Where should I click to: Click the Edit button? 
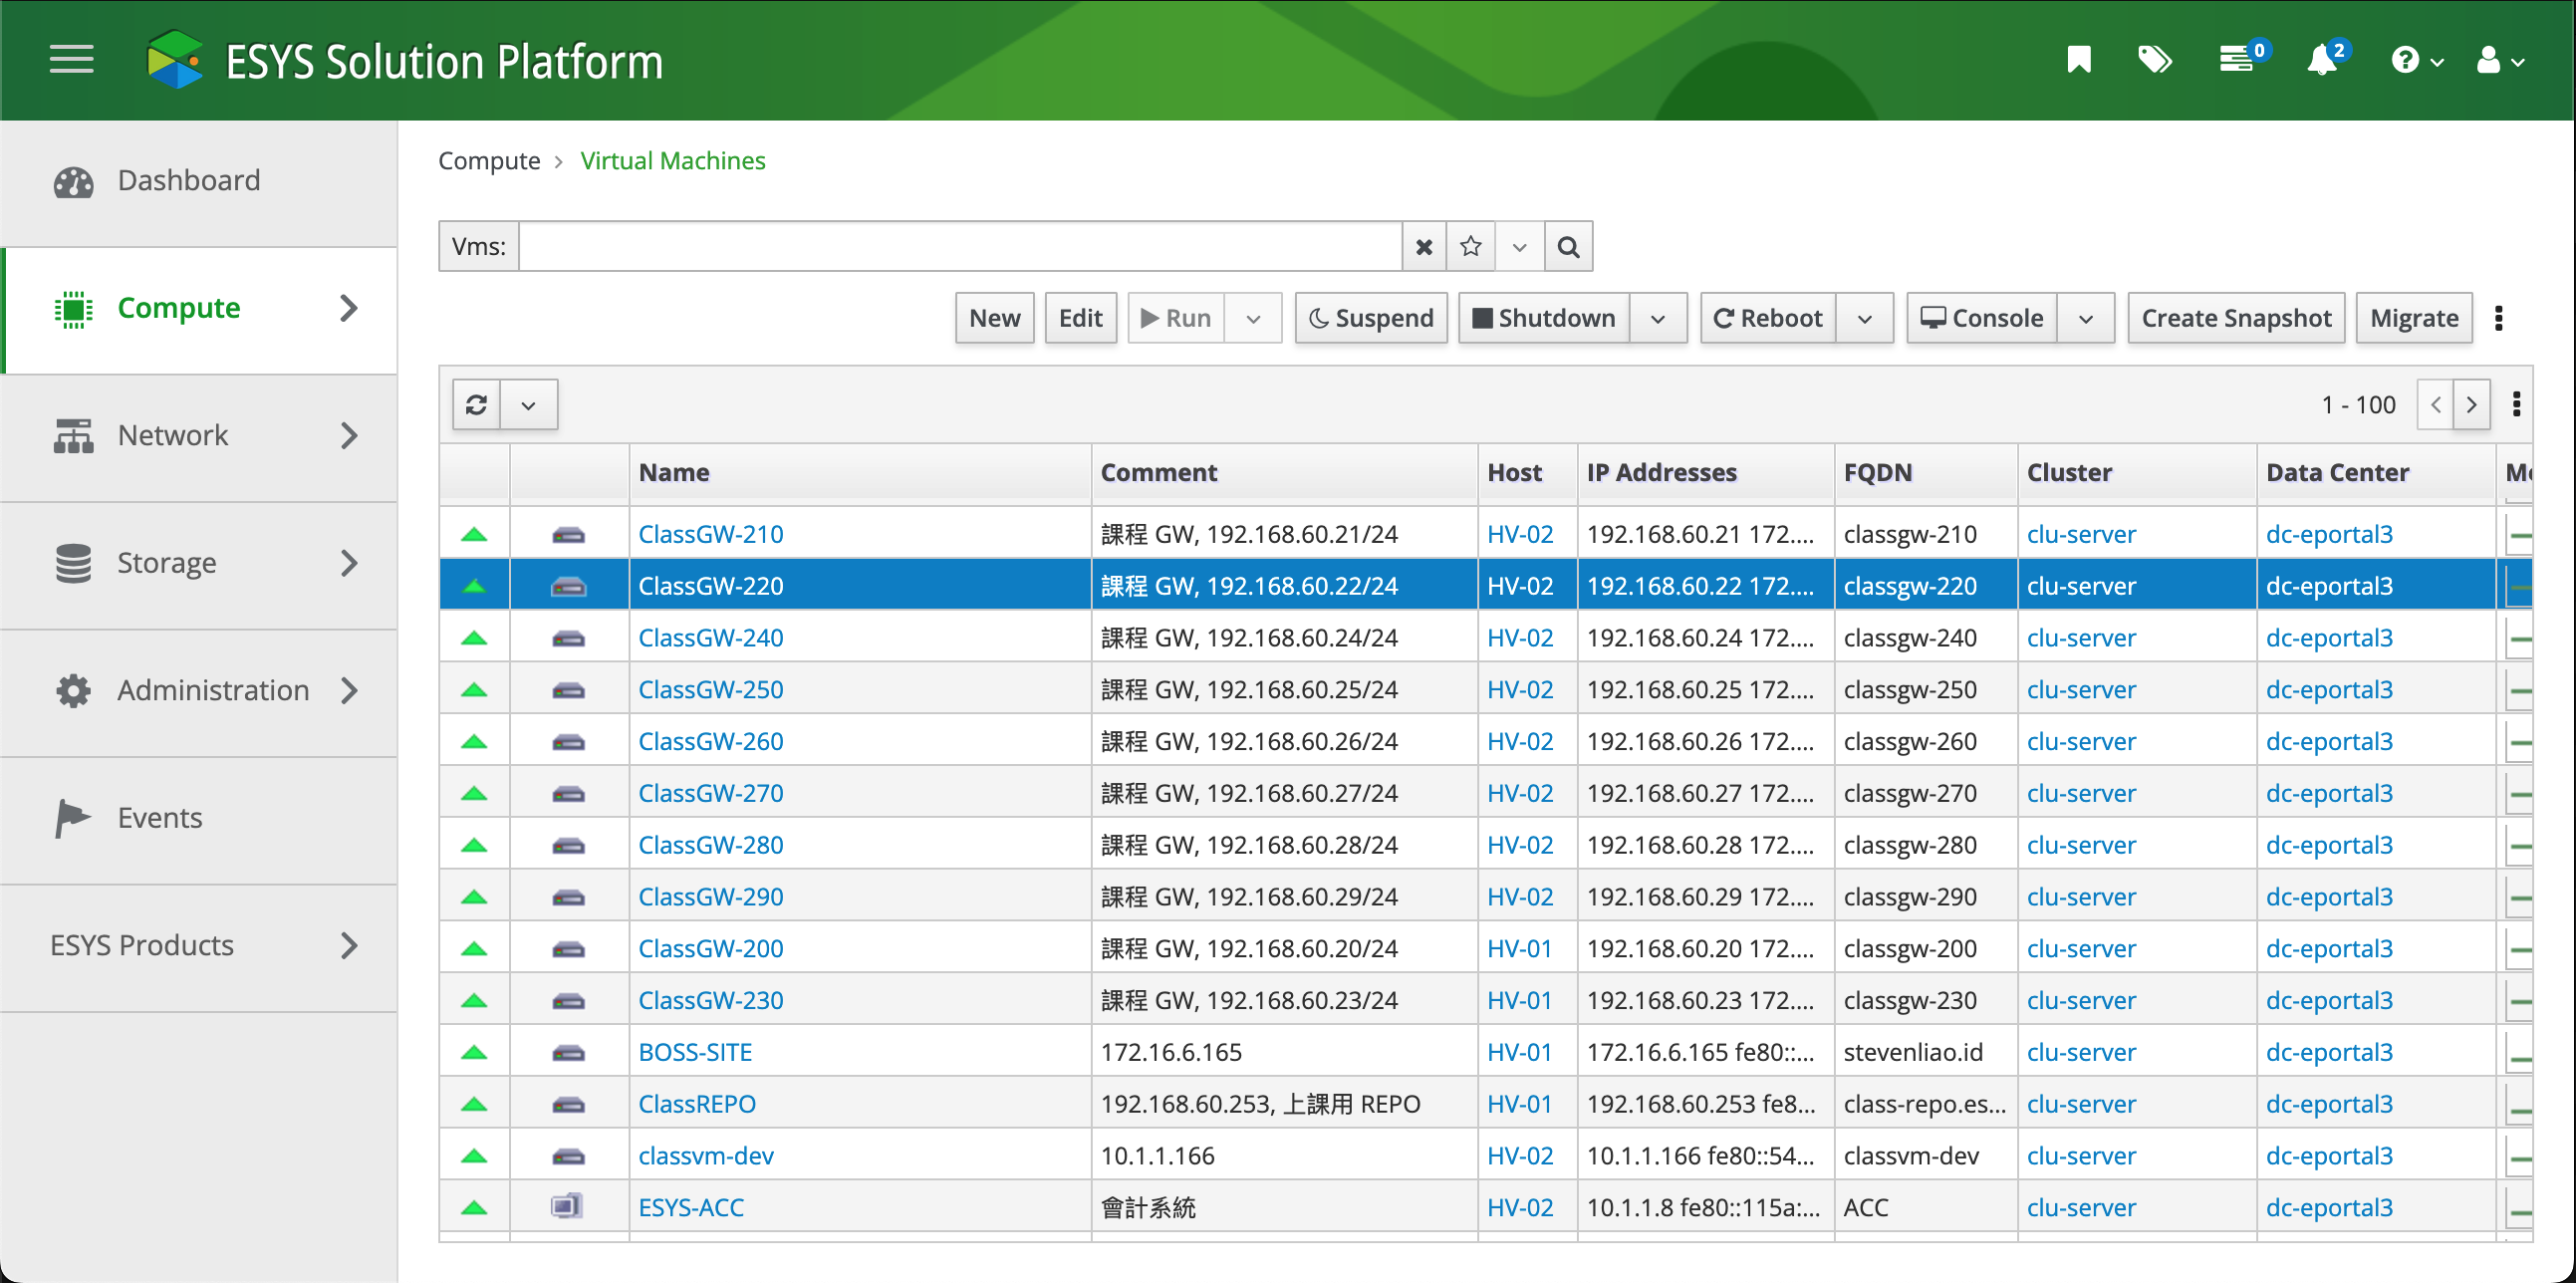pos(1080,318)
